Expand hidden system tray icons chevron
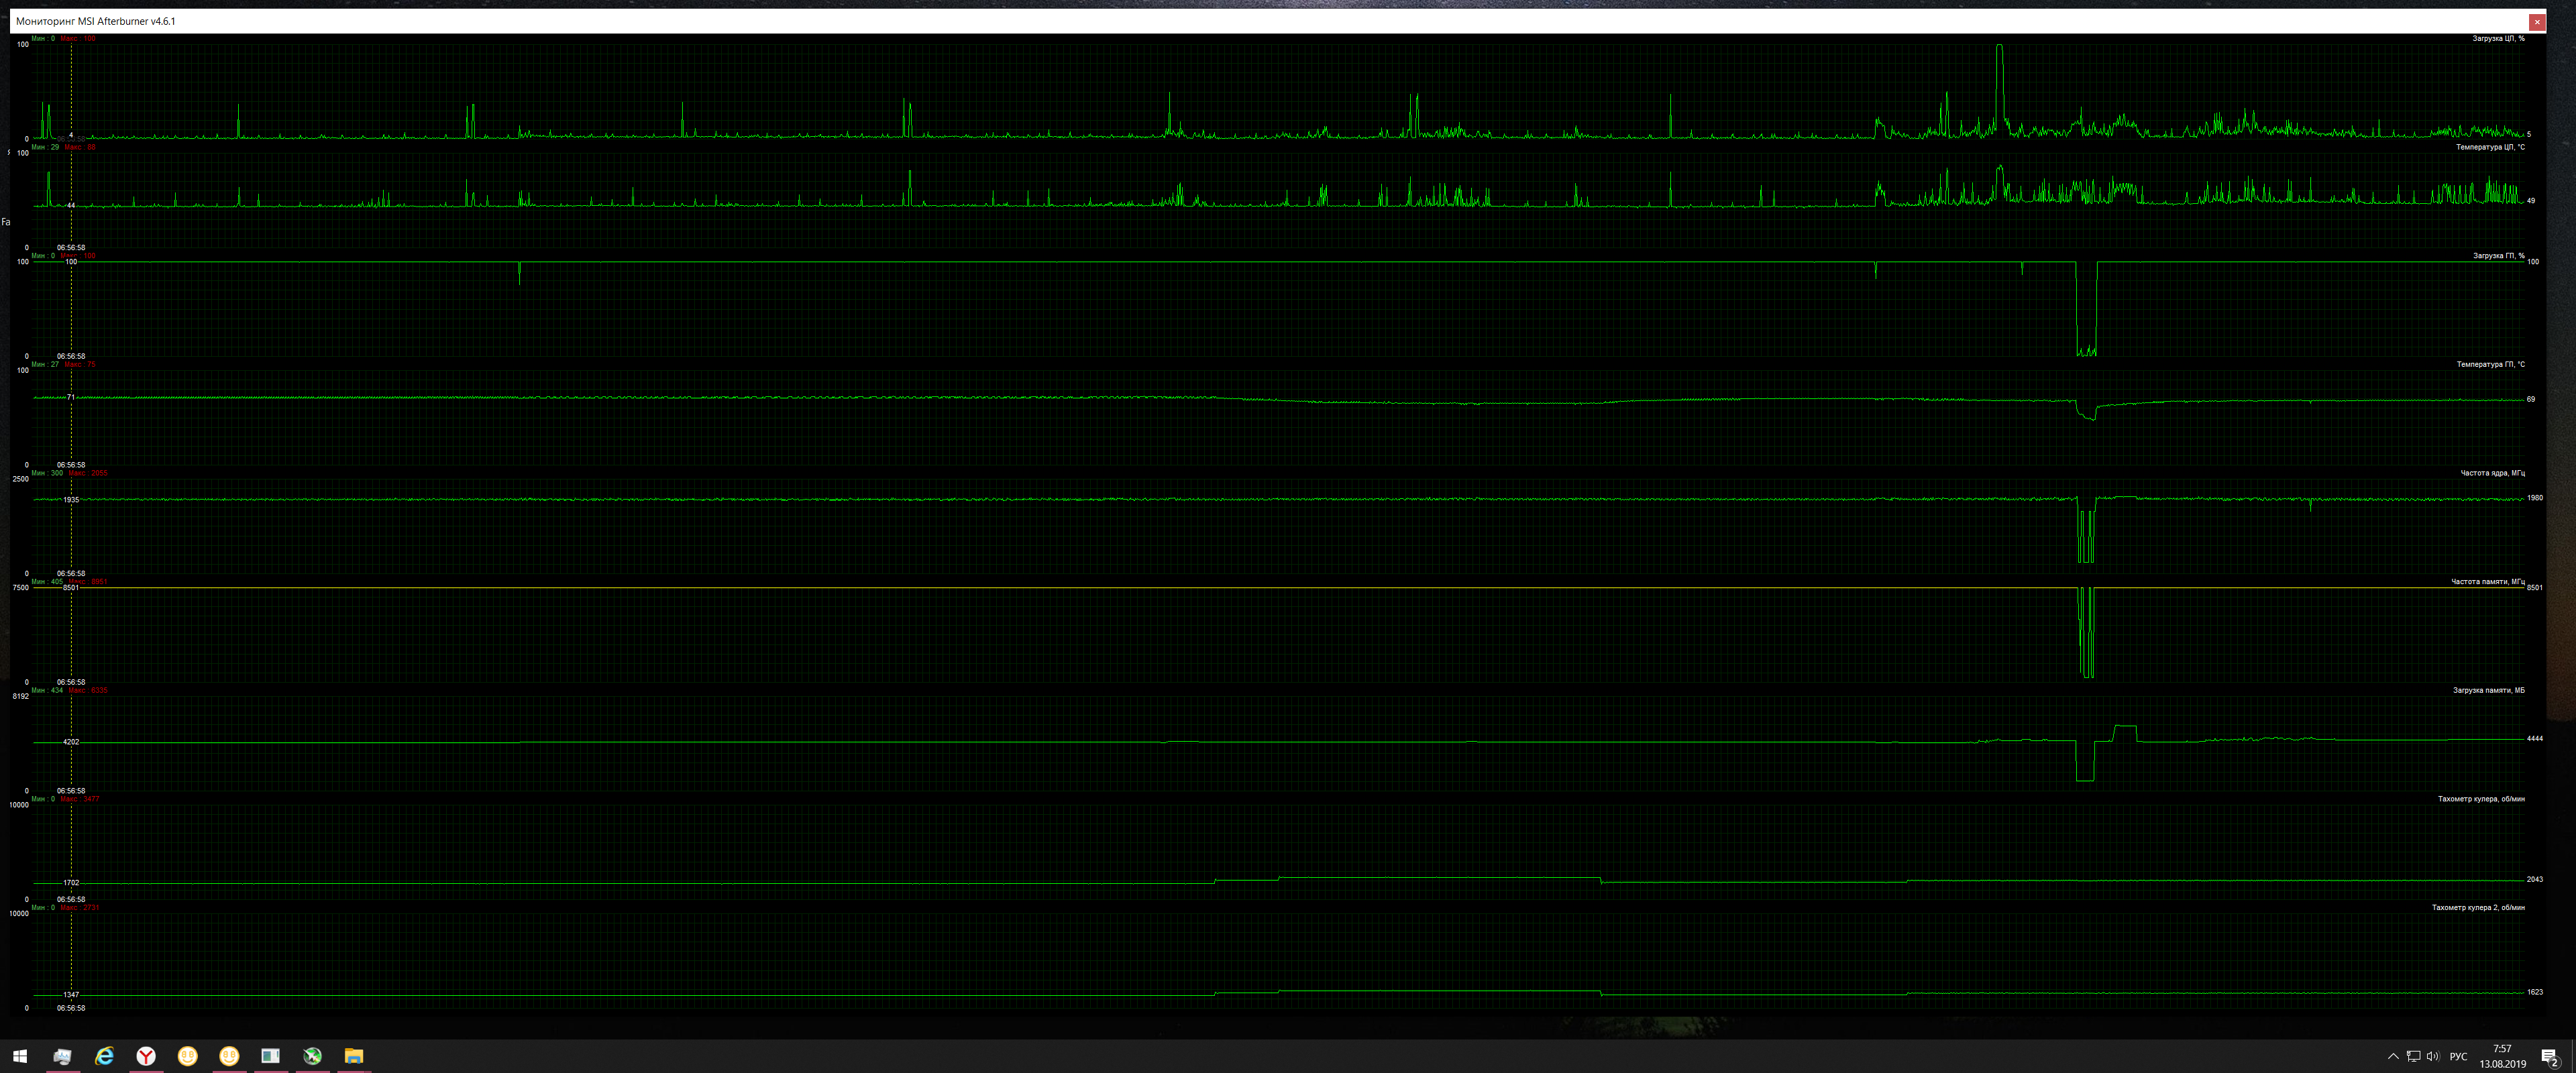Viewport: 2576px width, 1073px height. (2393, 1056)
